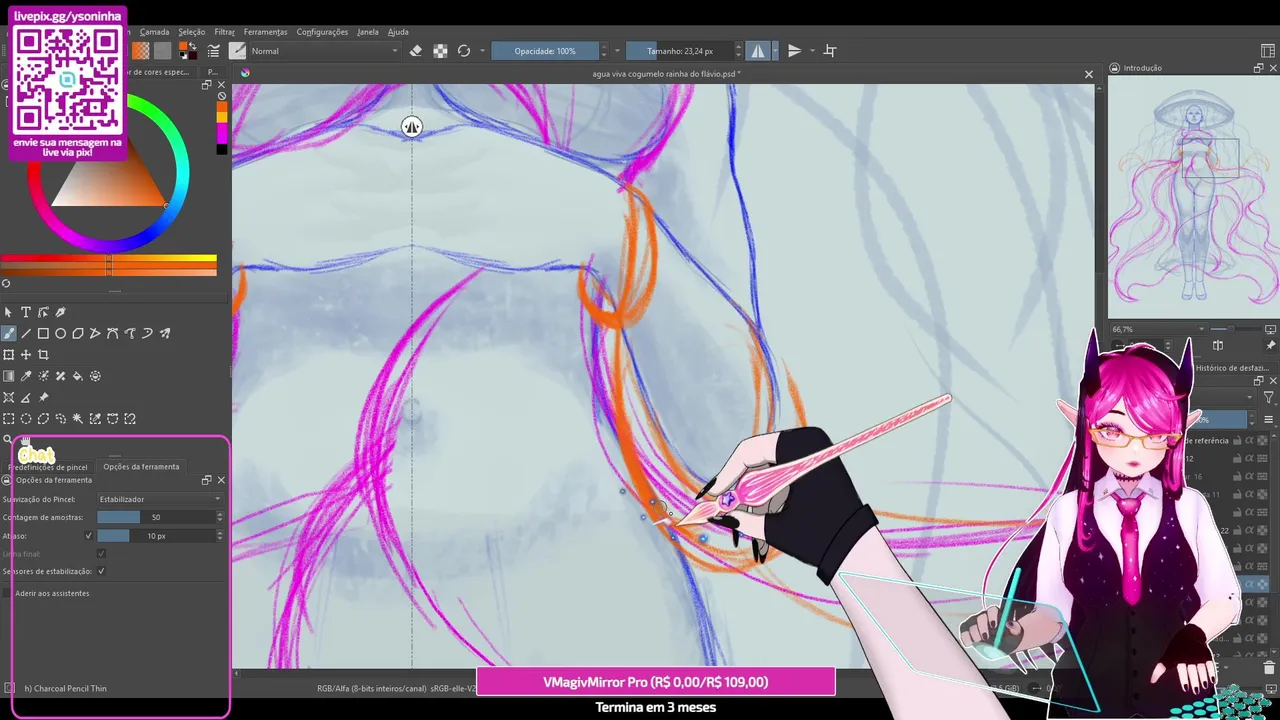Select the Line tool
Screen dimensions: 1280x720
tap(26, 333)
